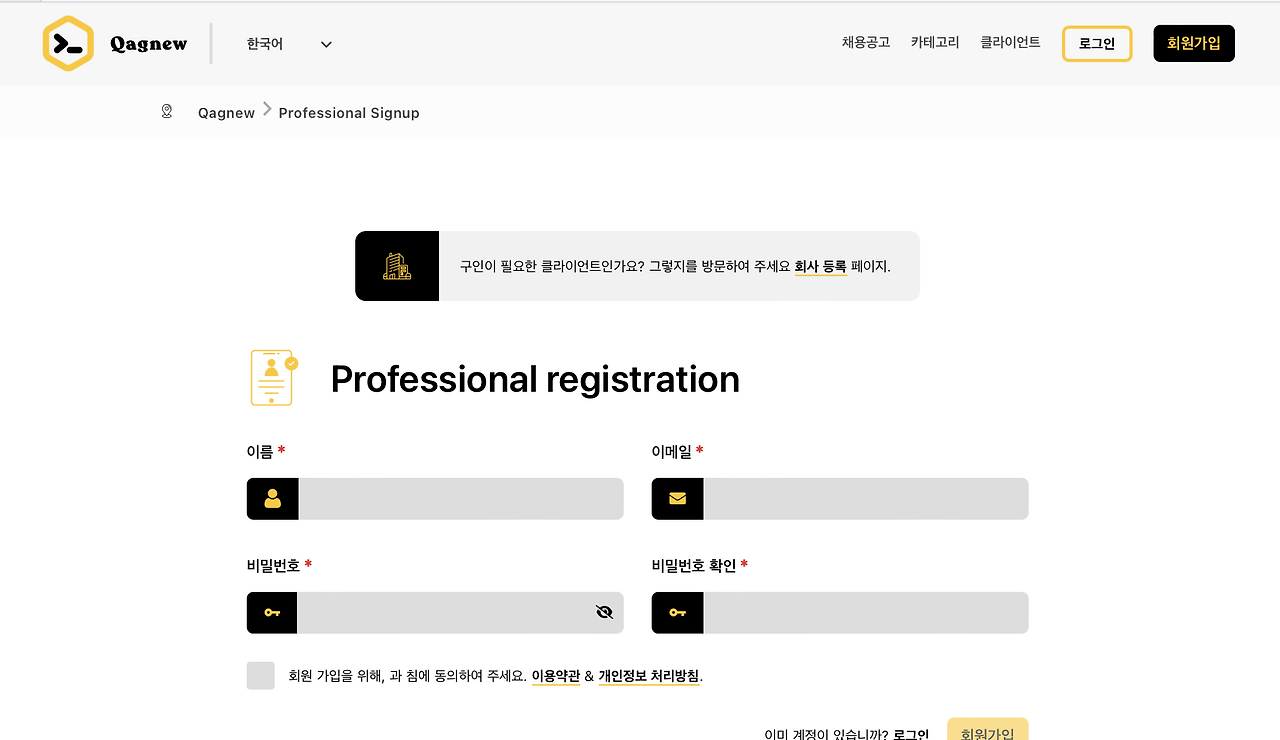Image resolution: width=1280 pixels, height=740 pixels.
Task: Click the ID badge icon beside Professional registration
Action: pos(271,378)
